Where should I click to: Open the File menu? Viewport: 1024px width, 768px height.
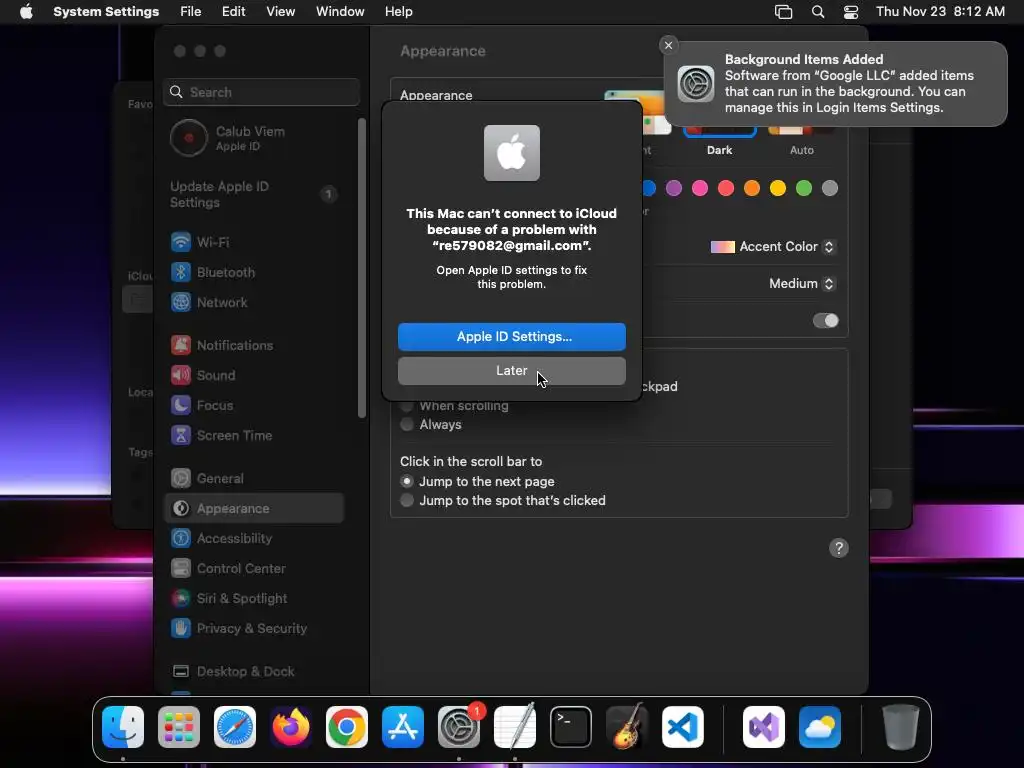coord(191,12)
